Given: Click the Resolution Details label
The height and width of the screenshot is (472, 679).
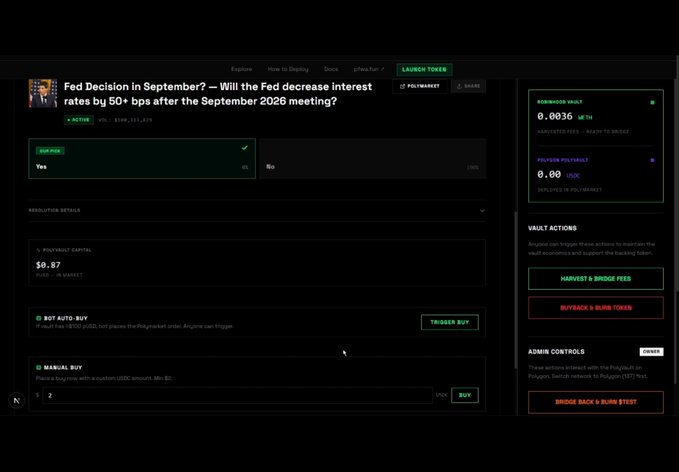Looking at the screenshot, I should [55, 210].
